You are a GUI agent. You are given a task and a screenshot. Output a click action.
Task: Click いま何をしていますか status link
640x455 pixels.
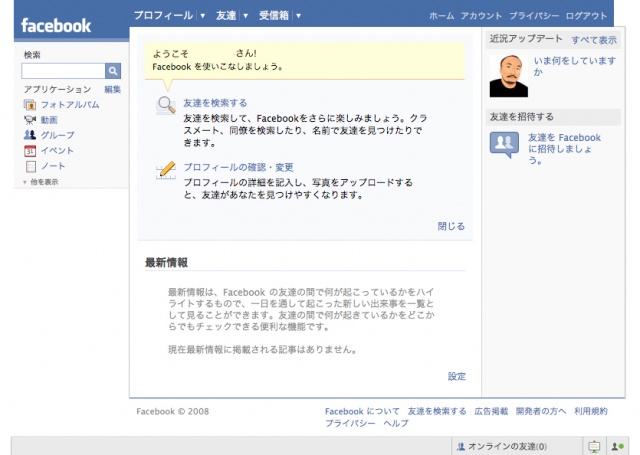click(575, 66)
